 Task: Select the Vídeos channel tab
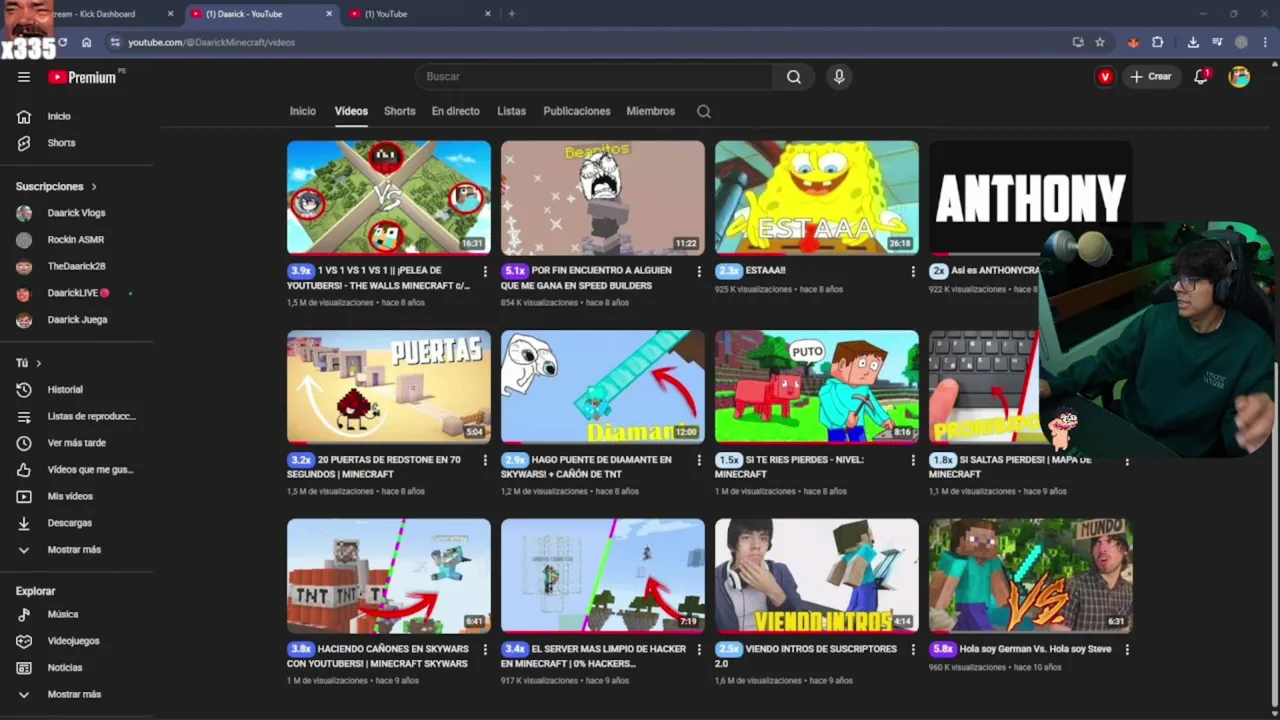tap(351, 111)
